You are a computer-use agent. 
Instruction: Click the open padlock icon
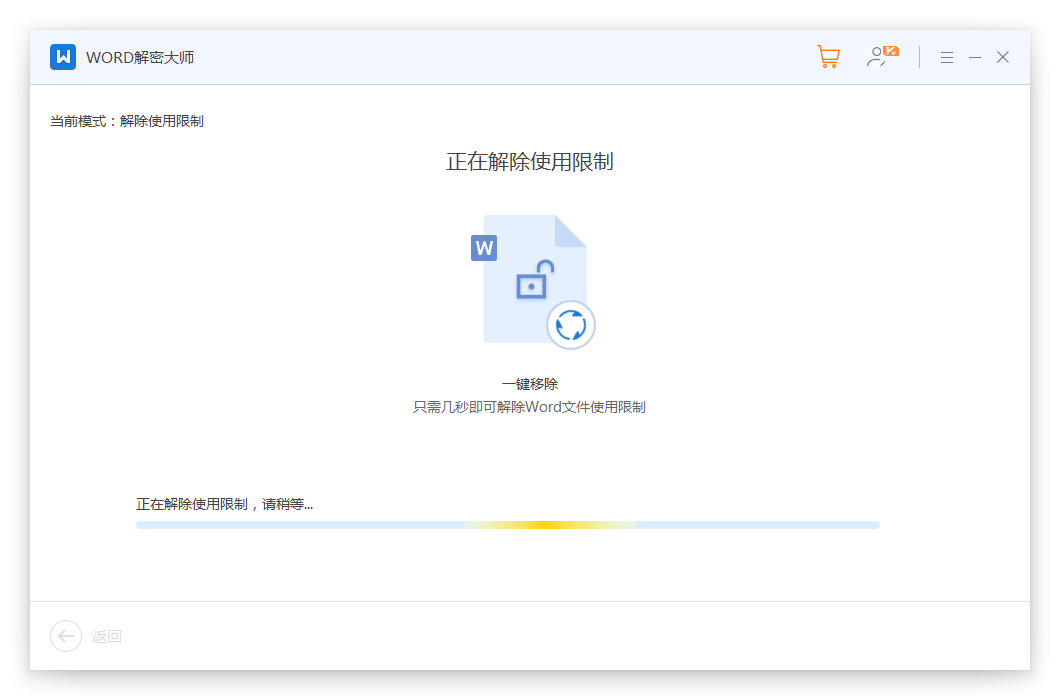coord(535,279)
